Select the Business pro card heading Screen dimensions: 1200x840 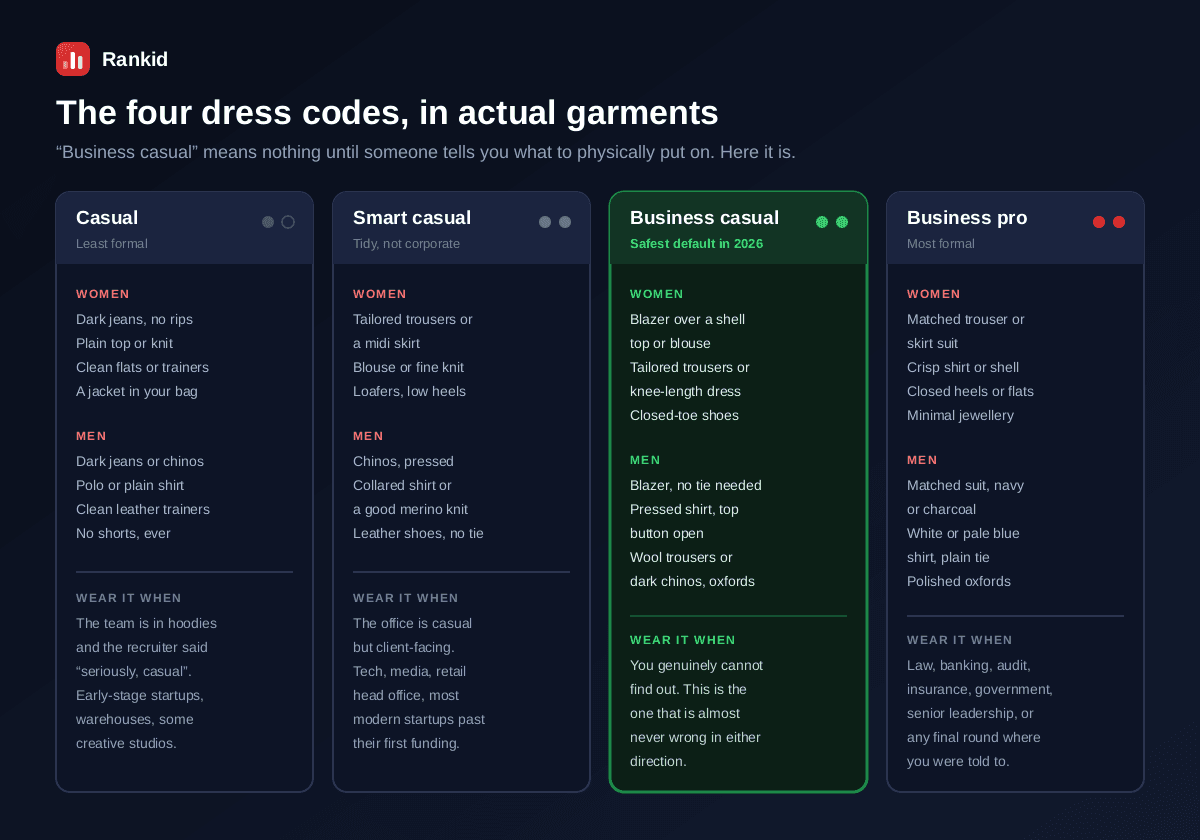(x=967, y=218)
